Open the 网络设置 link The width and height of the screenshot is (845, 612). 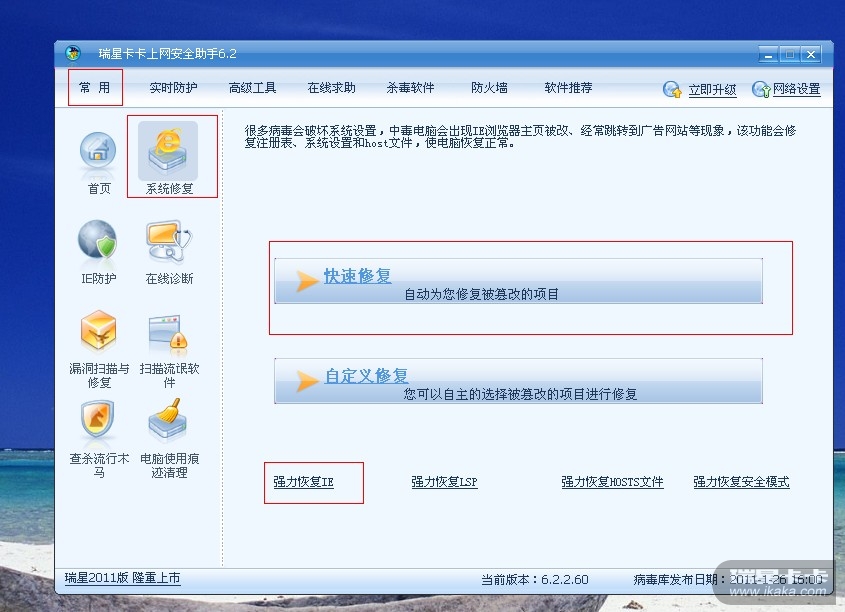(x=796, y=89)
